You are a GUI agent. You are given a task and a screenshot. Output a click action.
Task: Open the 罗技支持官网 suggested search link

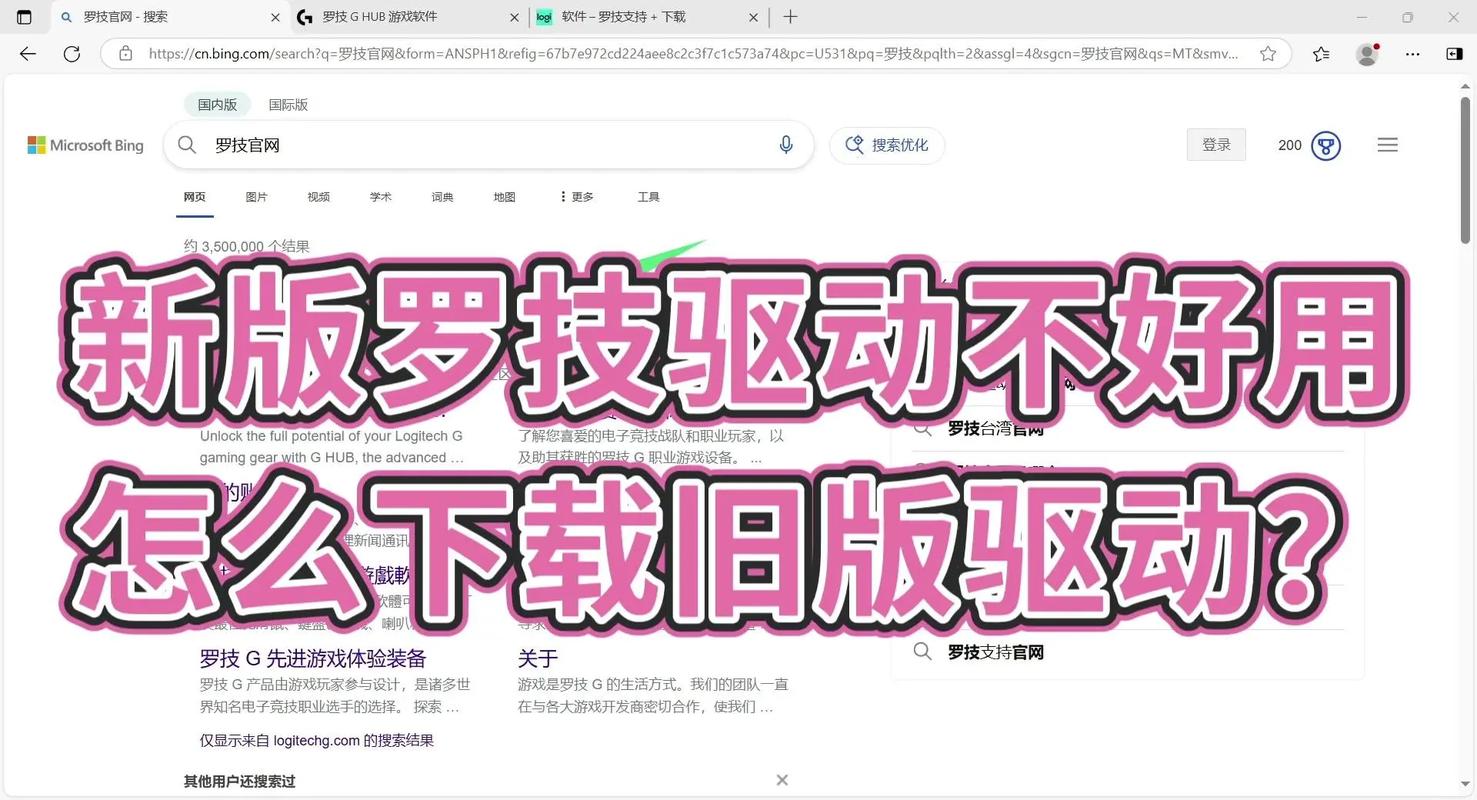(994, 652)
